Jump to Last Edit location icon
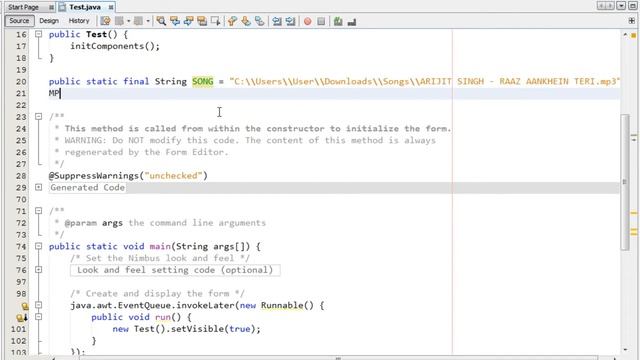640x360 pixels. [105, 21]
